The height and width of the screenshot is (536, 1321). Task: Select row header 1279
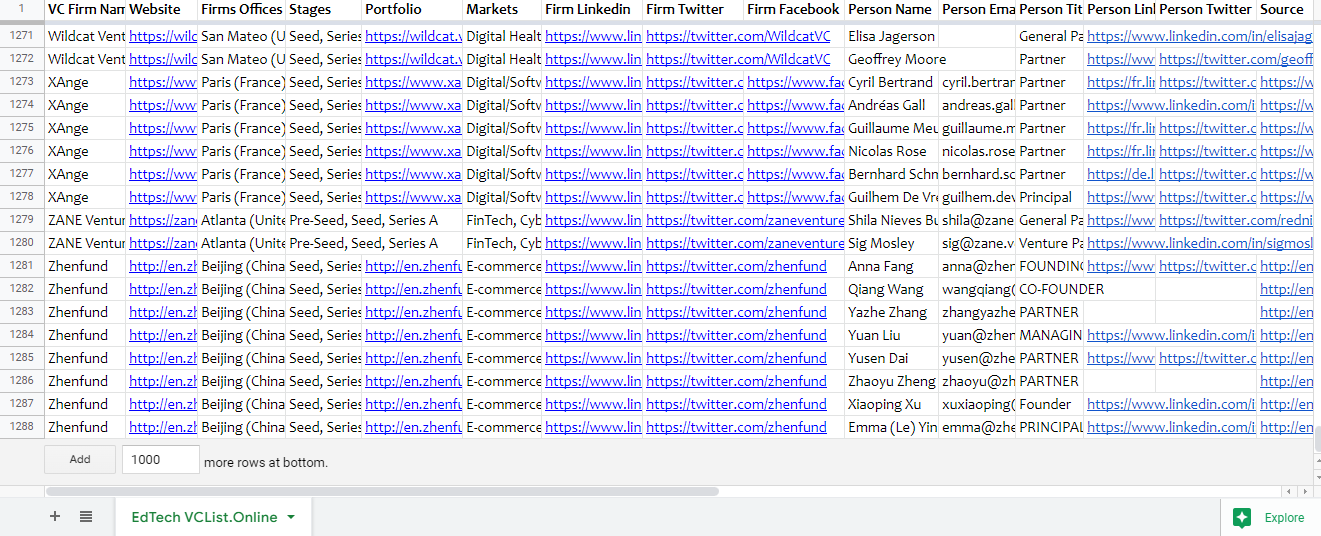21,219
